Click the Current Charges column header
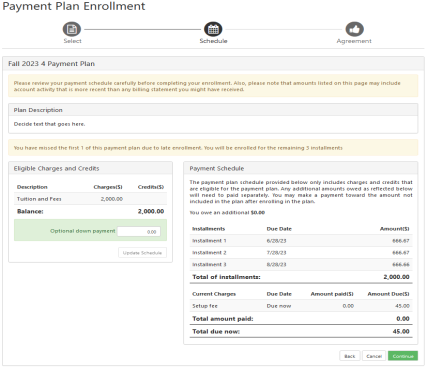The width and height of the screenshot is (427, 368). point(214,294)
